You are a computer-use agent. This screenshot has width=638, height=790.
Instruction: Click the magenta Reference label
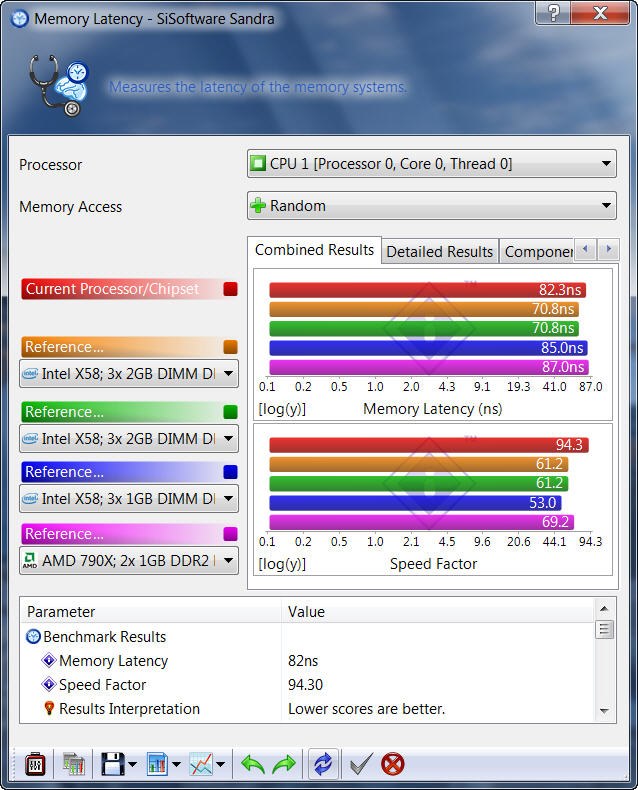tap(65, 534)
